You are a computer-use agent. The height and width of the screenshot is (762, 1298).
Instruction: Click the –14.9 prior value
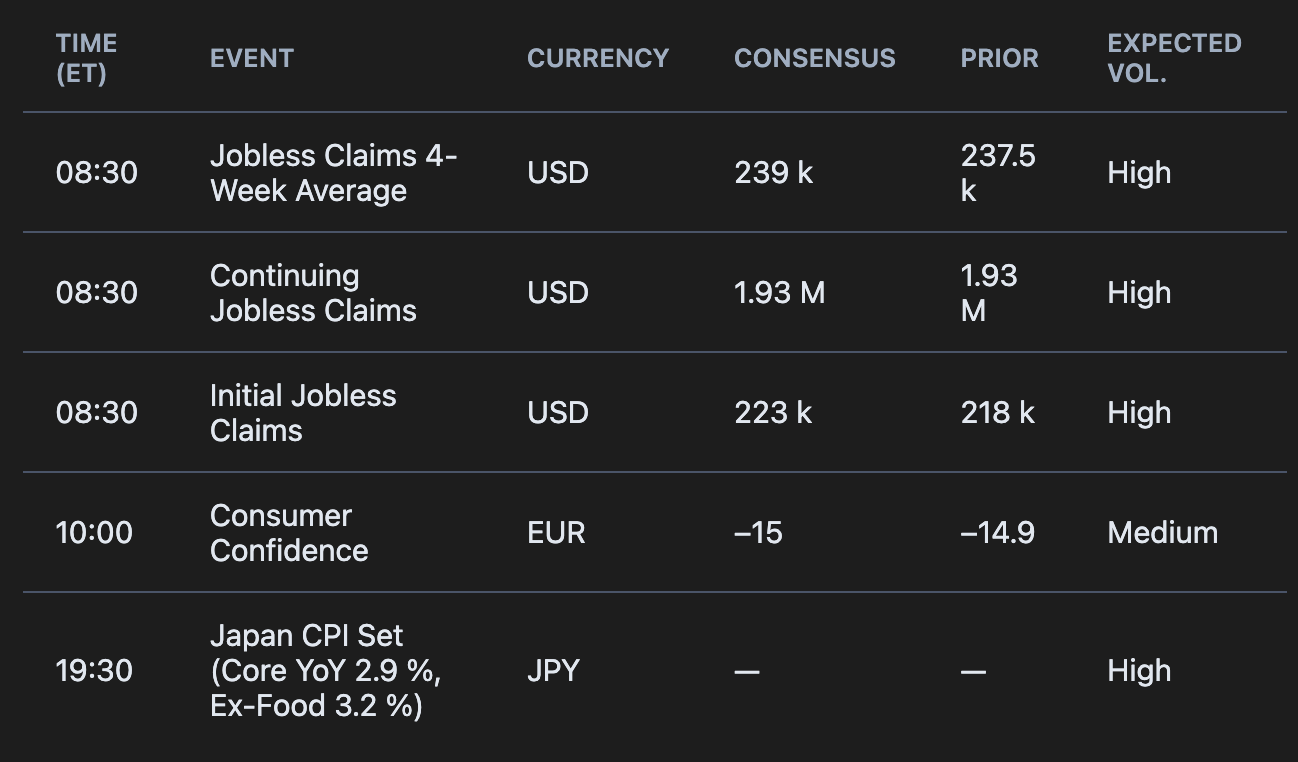click(997, 533)
